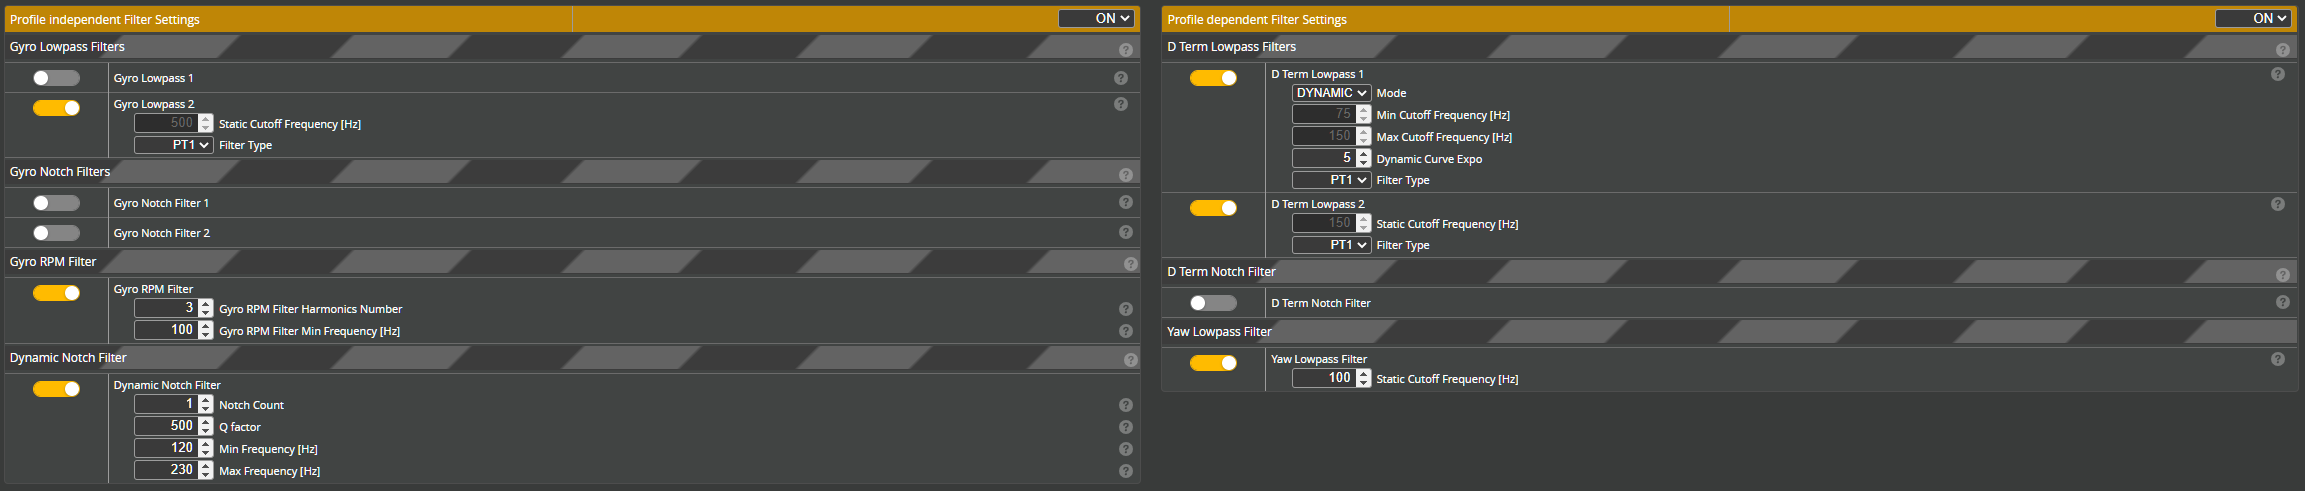The image size is (2305, 491).
Task: Click the Yaw Lowpass Static Cutoff Frequency field
Action: click(x=1324, y=378)
